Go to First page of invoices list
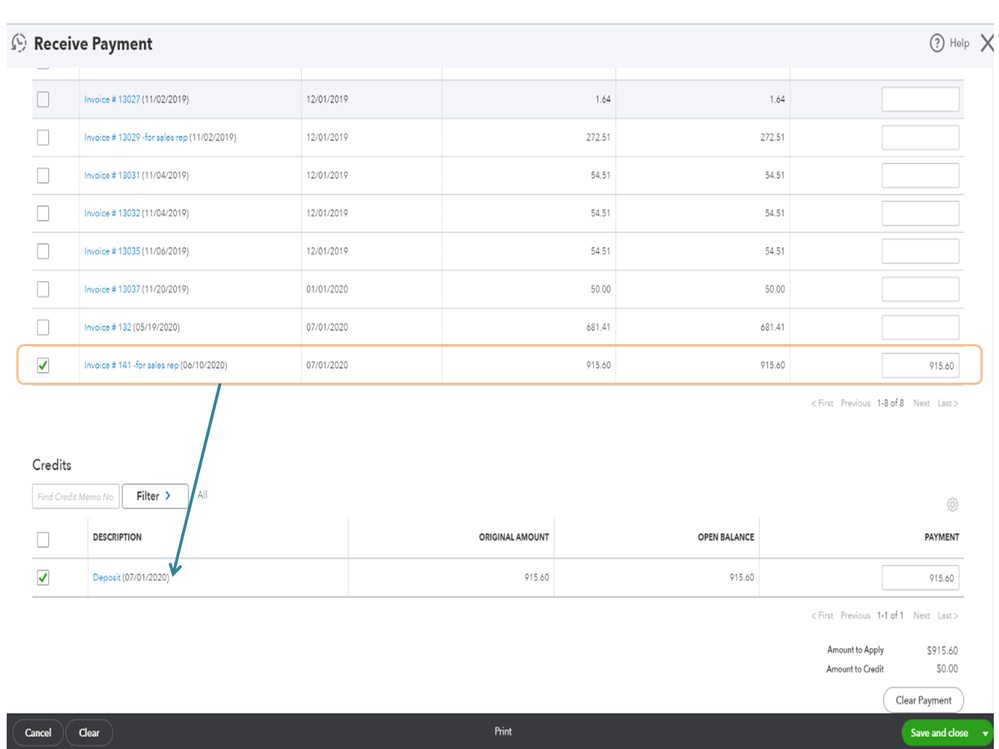Viewport: 999px width, 749px height. [822, 403]
